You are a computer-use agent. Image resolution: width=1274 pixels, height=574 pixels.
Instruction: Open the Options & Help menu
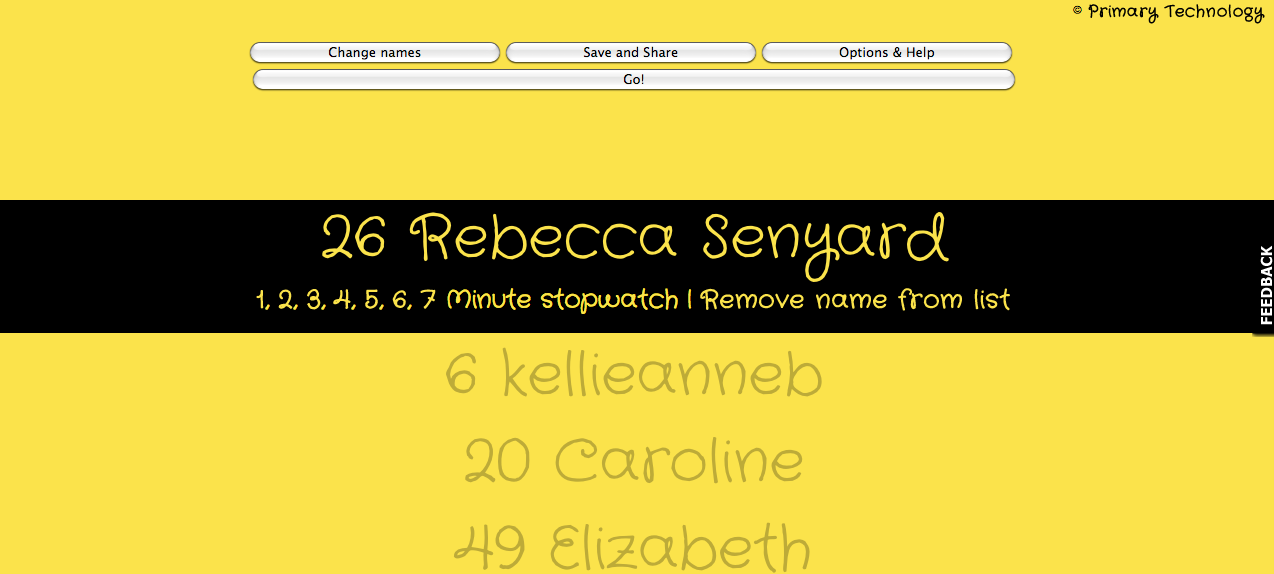886,53
